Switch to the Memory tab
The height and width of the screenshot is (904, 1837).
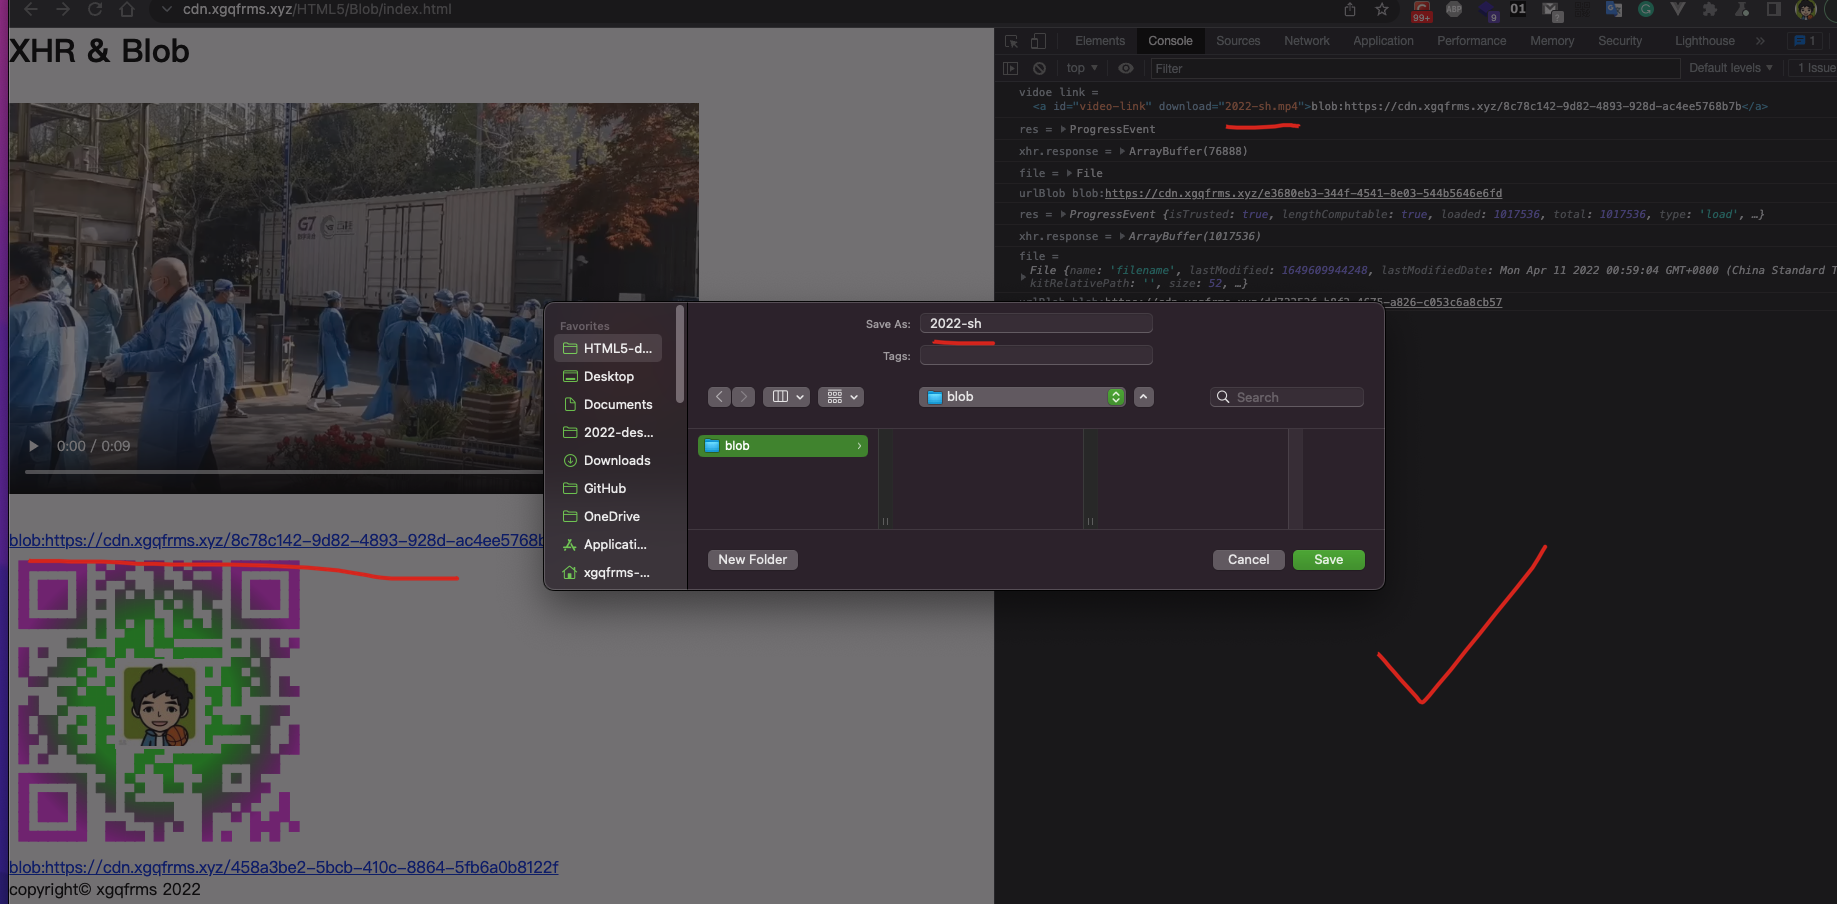point(1552,41)
